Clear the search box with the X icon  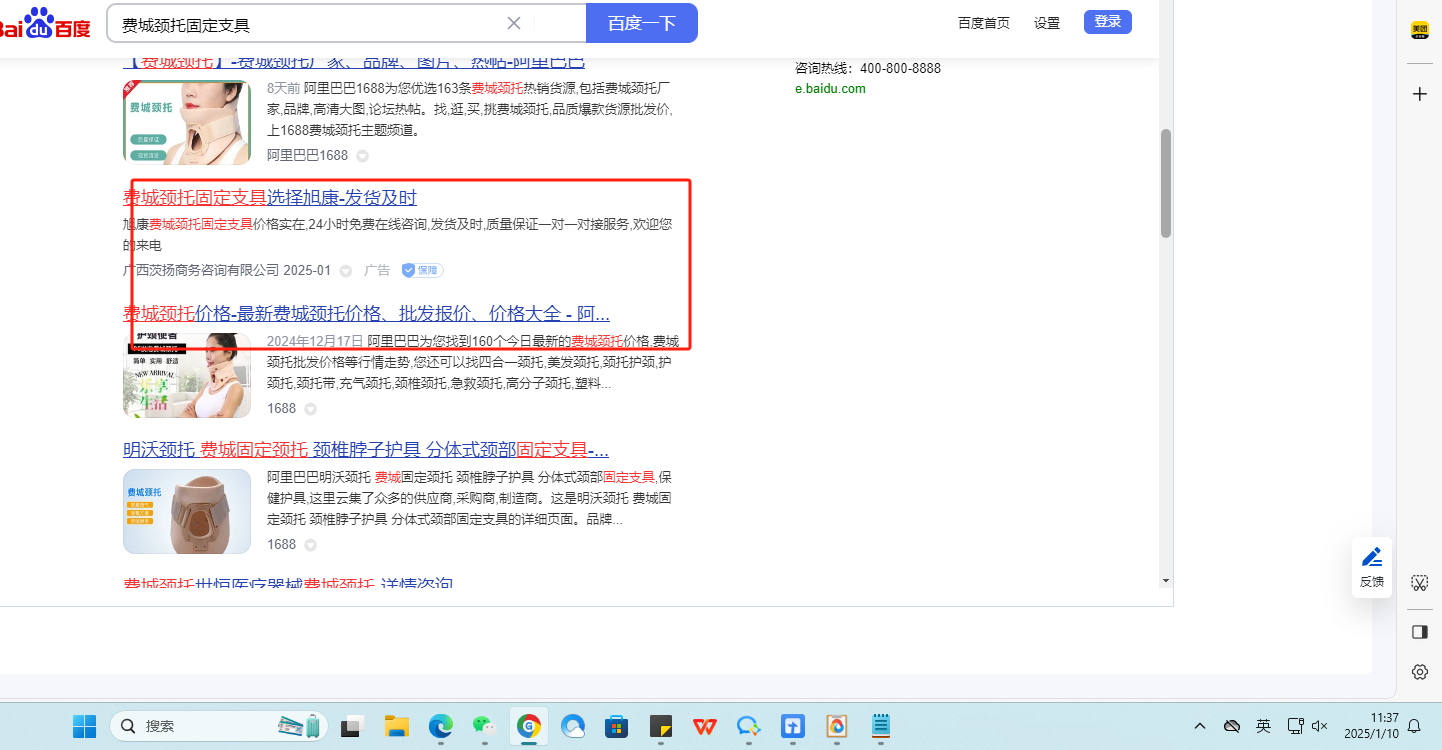[x=514, y=23]
